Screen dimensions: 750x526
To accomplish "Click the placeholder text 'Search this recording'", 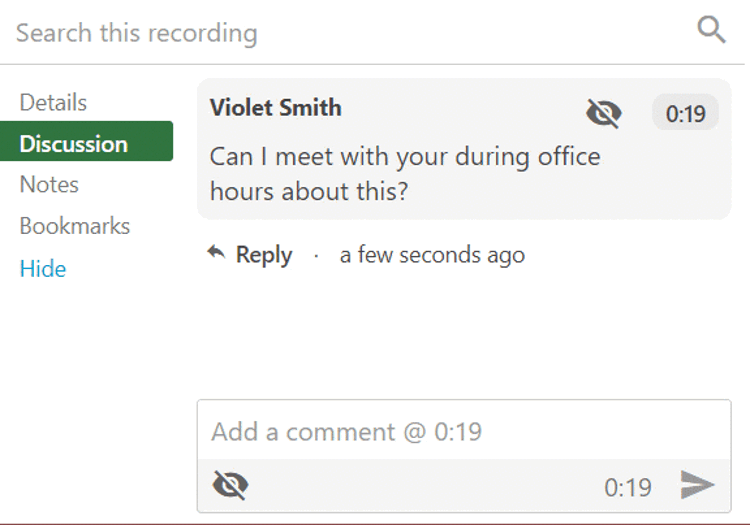I will (x=137, y=33).
